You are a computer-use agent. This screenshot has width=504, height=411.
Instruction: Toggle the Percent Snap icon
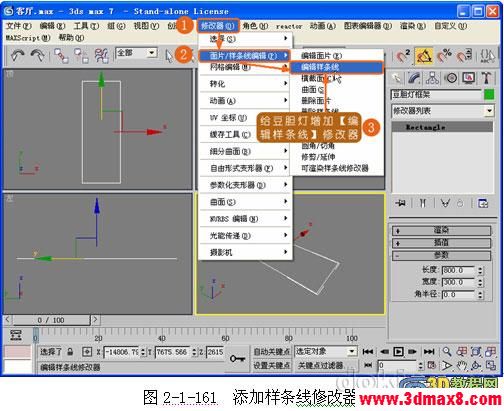point(444,56)
